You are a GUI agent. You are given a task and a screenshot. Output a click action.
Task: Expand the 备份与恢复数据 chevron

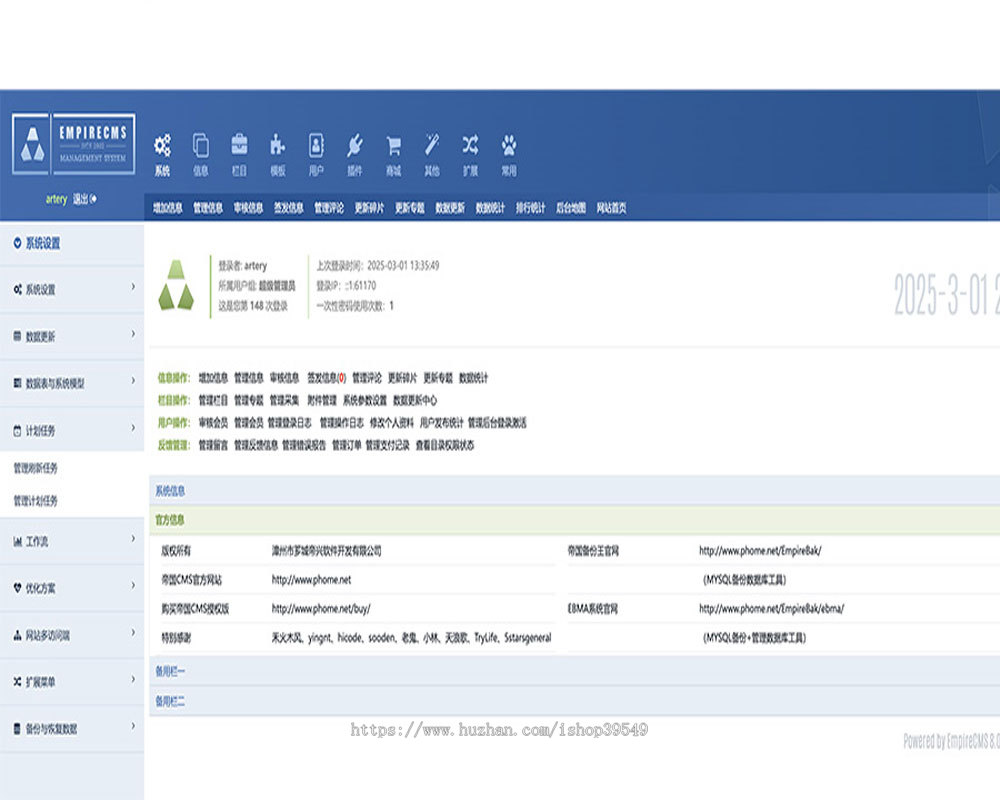[x=133, y=726]
